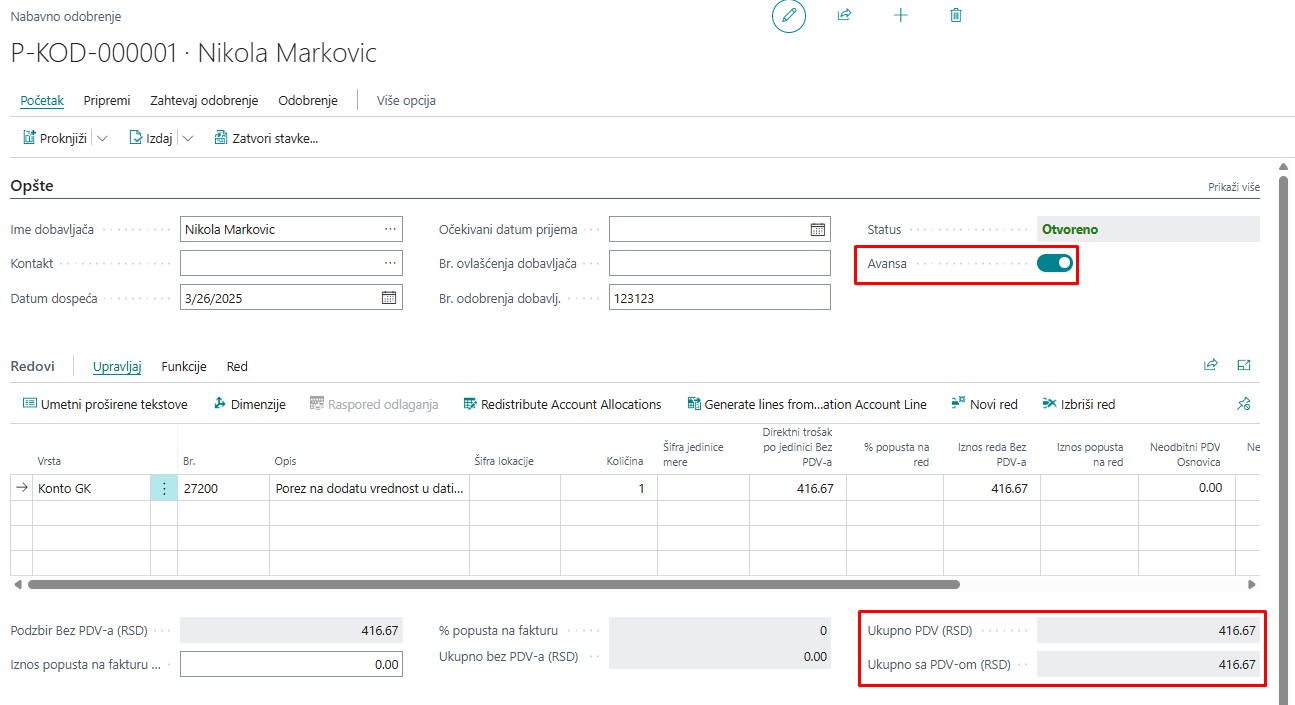Image resolution: width=1295 pixels, height=705 pixels.
Task: Click Prikaži više link
Action: pyautogui.click(x=1233, y=188)
